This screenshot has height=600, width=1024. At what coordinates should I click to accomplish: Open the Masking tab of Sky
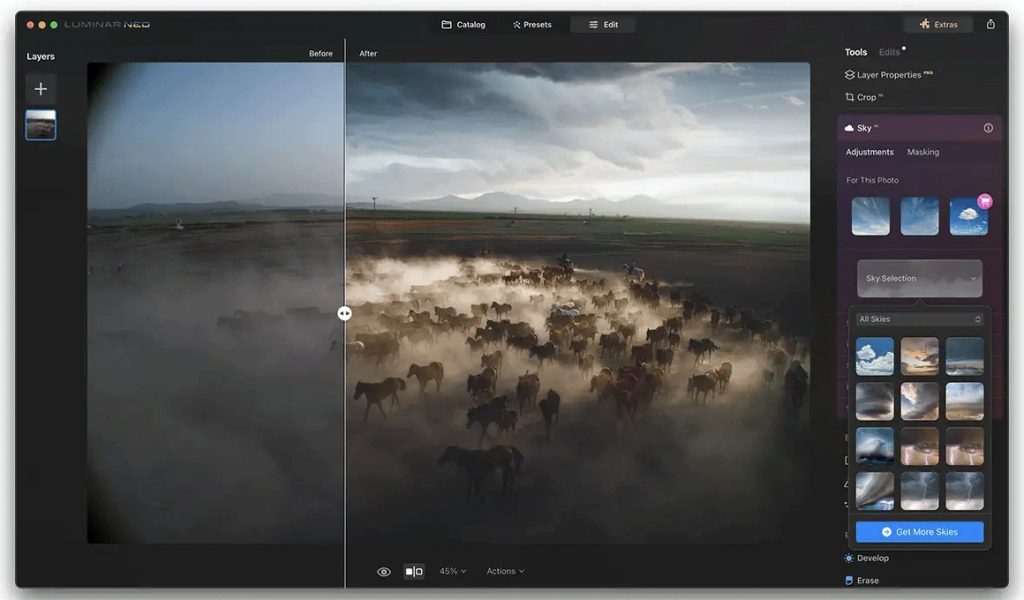click(x=923, y=152)
